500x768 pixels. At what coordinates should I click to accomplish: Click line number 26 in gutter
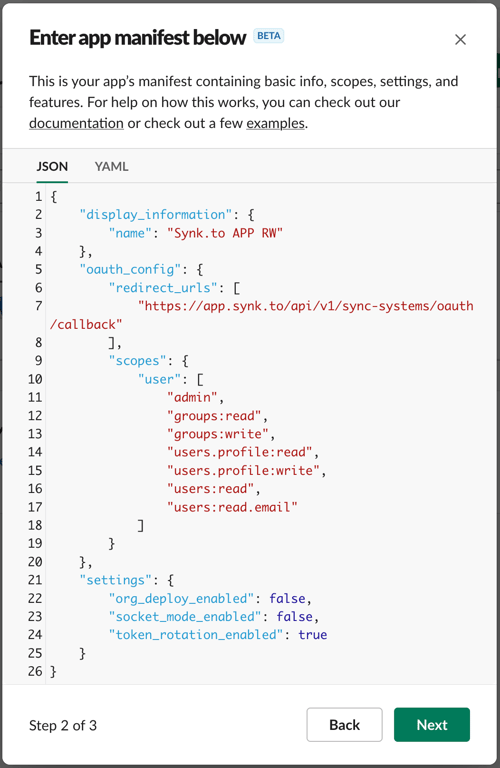point(35,672)
